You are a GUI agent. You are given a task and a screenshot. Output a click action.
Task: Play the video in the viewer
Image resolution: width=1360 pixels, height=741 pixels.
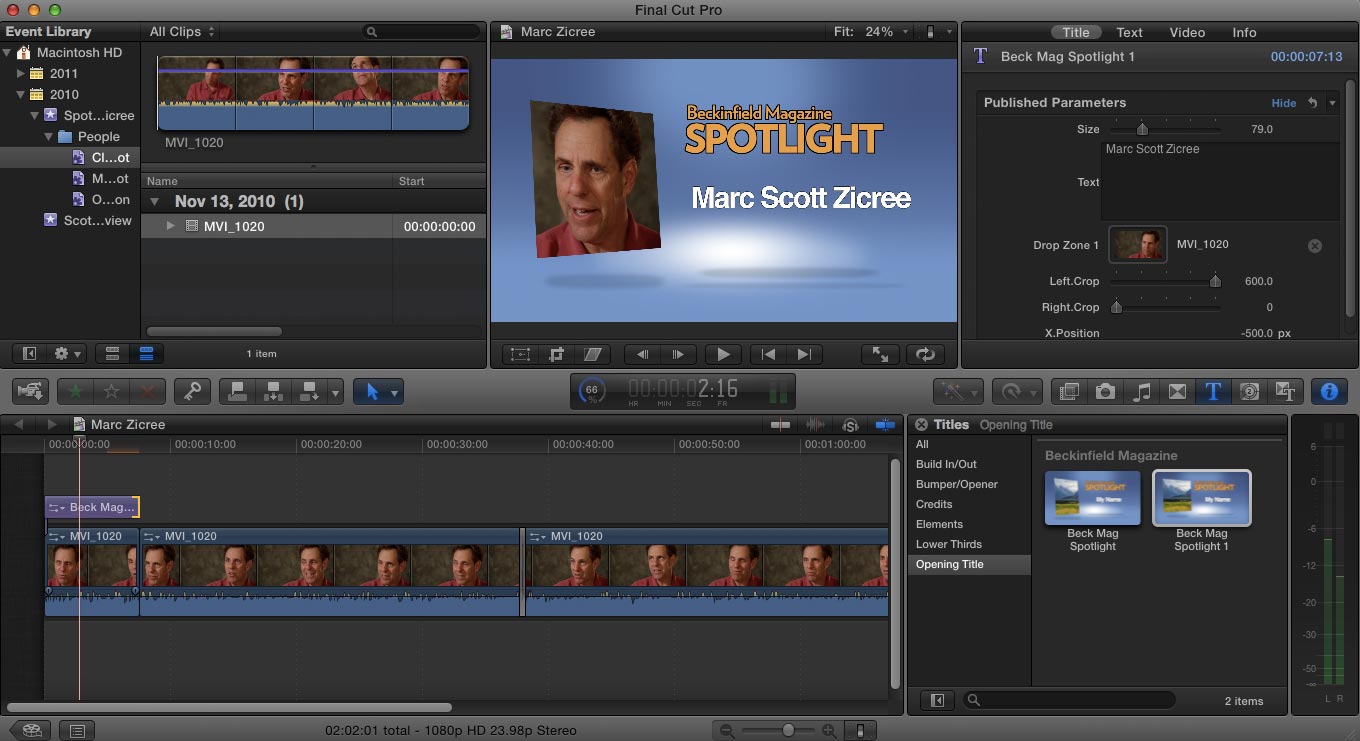(723, 354)
